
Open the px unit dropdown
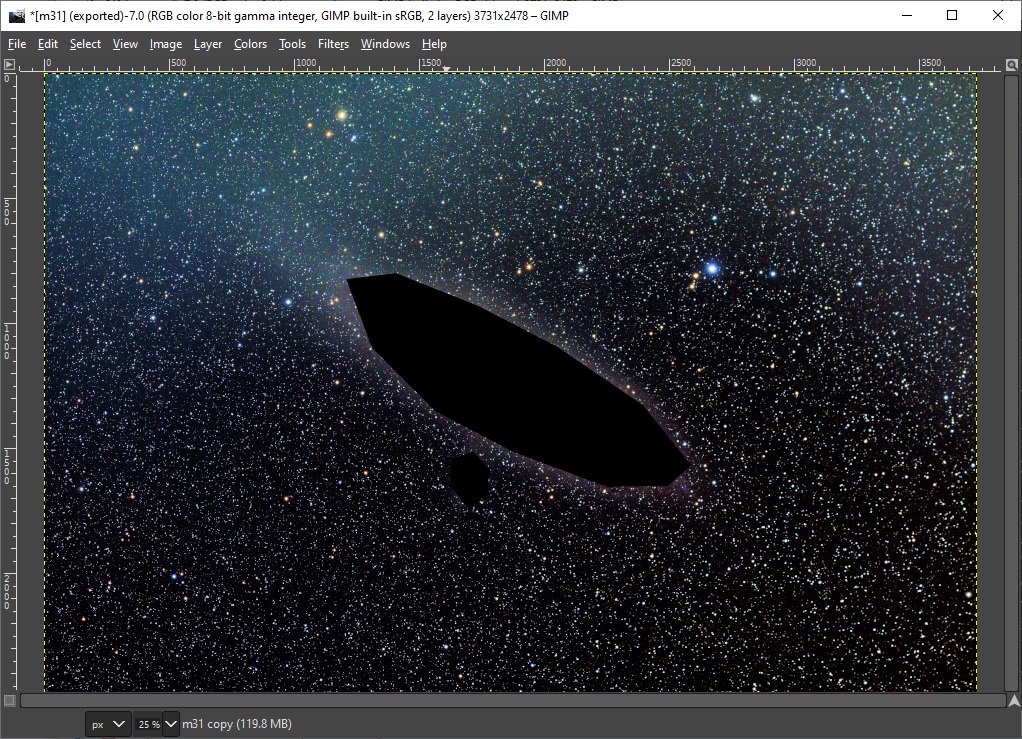point(108,723)
